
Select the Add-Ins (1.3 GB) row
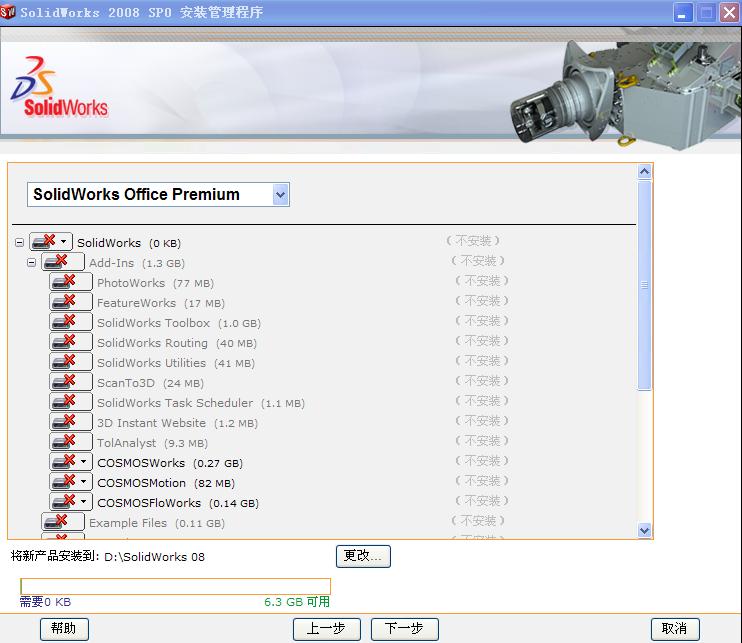(x=137, y=263)
